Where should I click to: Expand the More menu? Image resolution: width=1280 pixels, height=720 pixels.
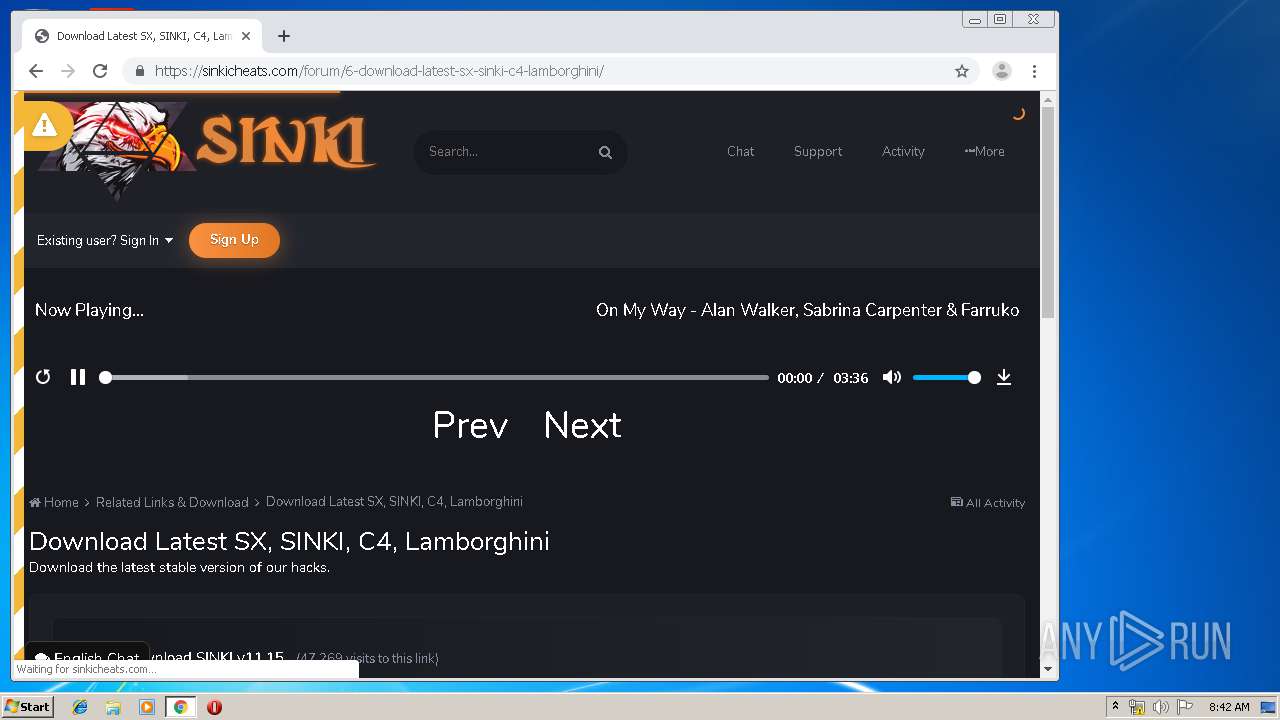point(984,152)
